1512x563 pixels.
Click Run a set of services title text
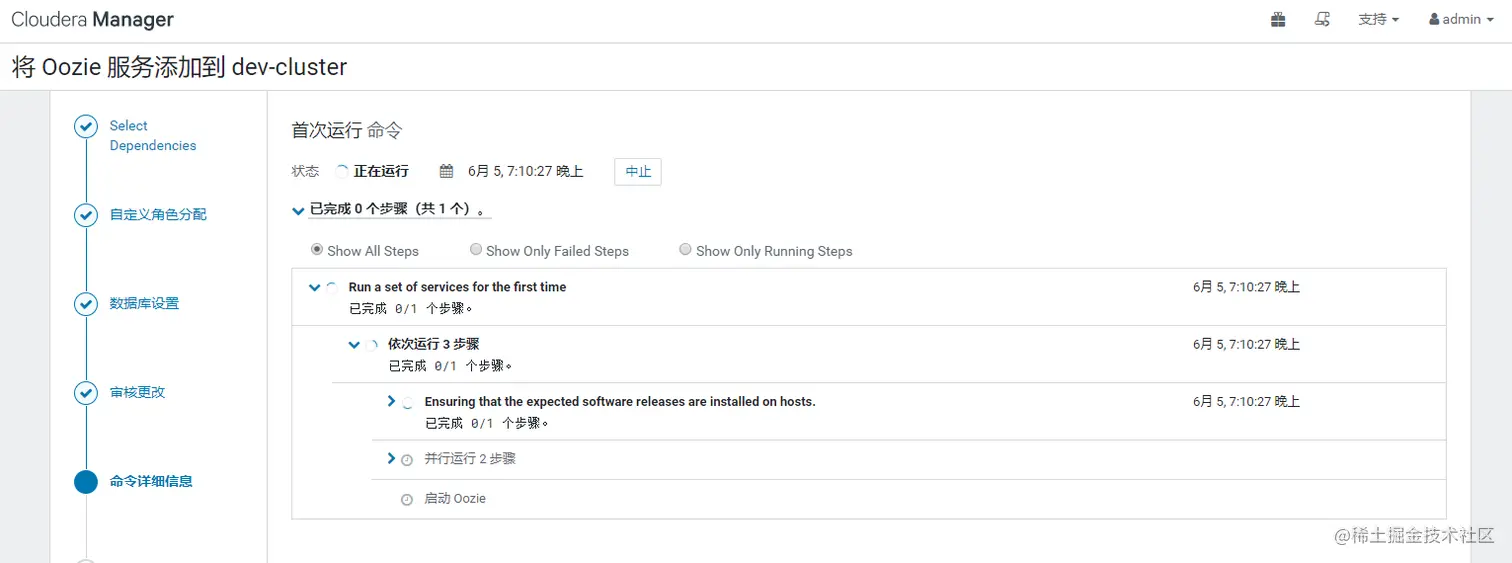[457, 287]
